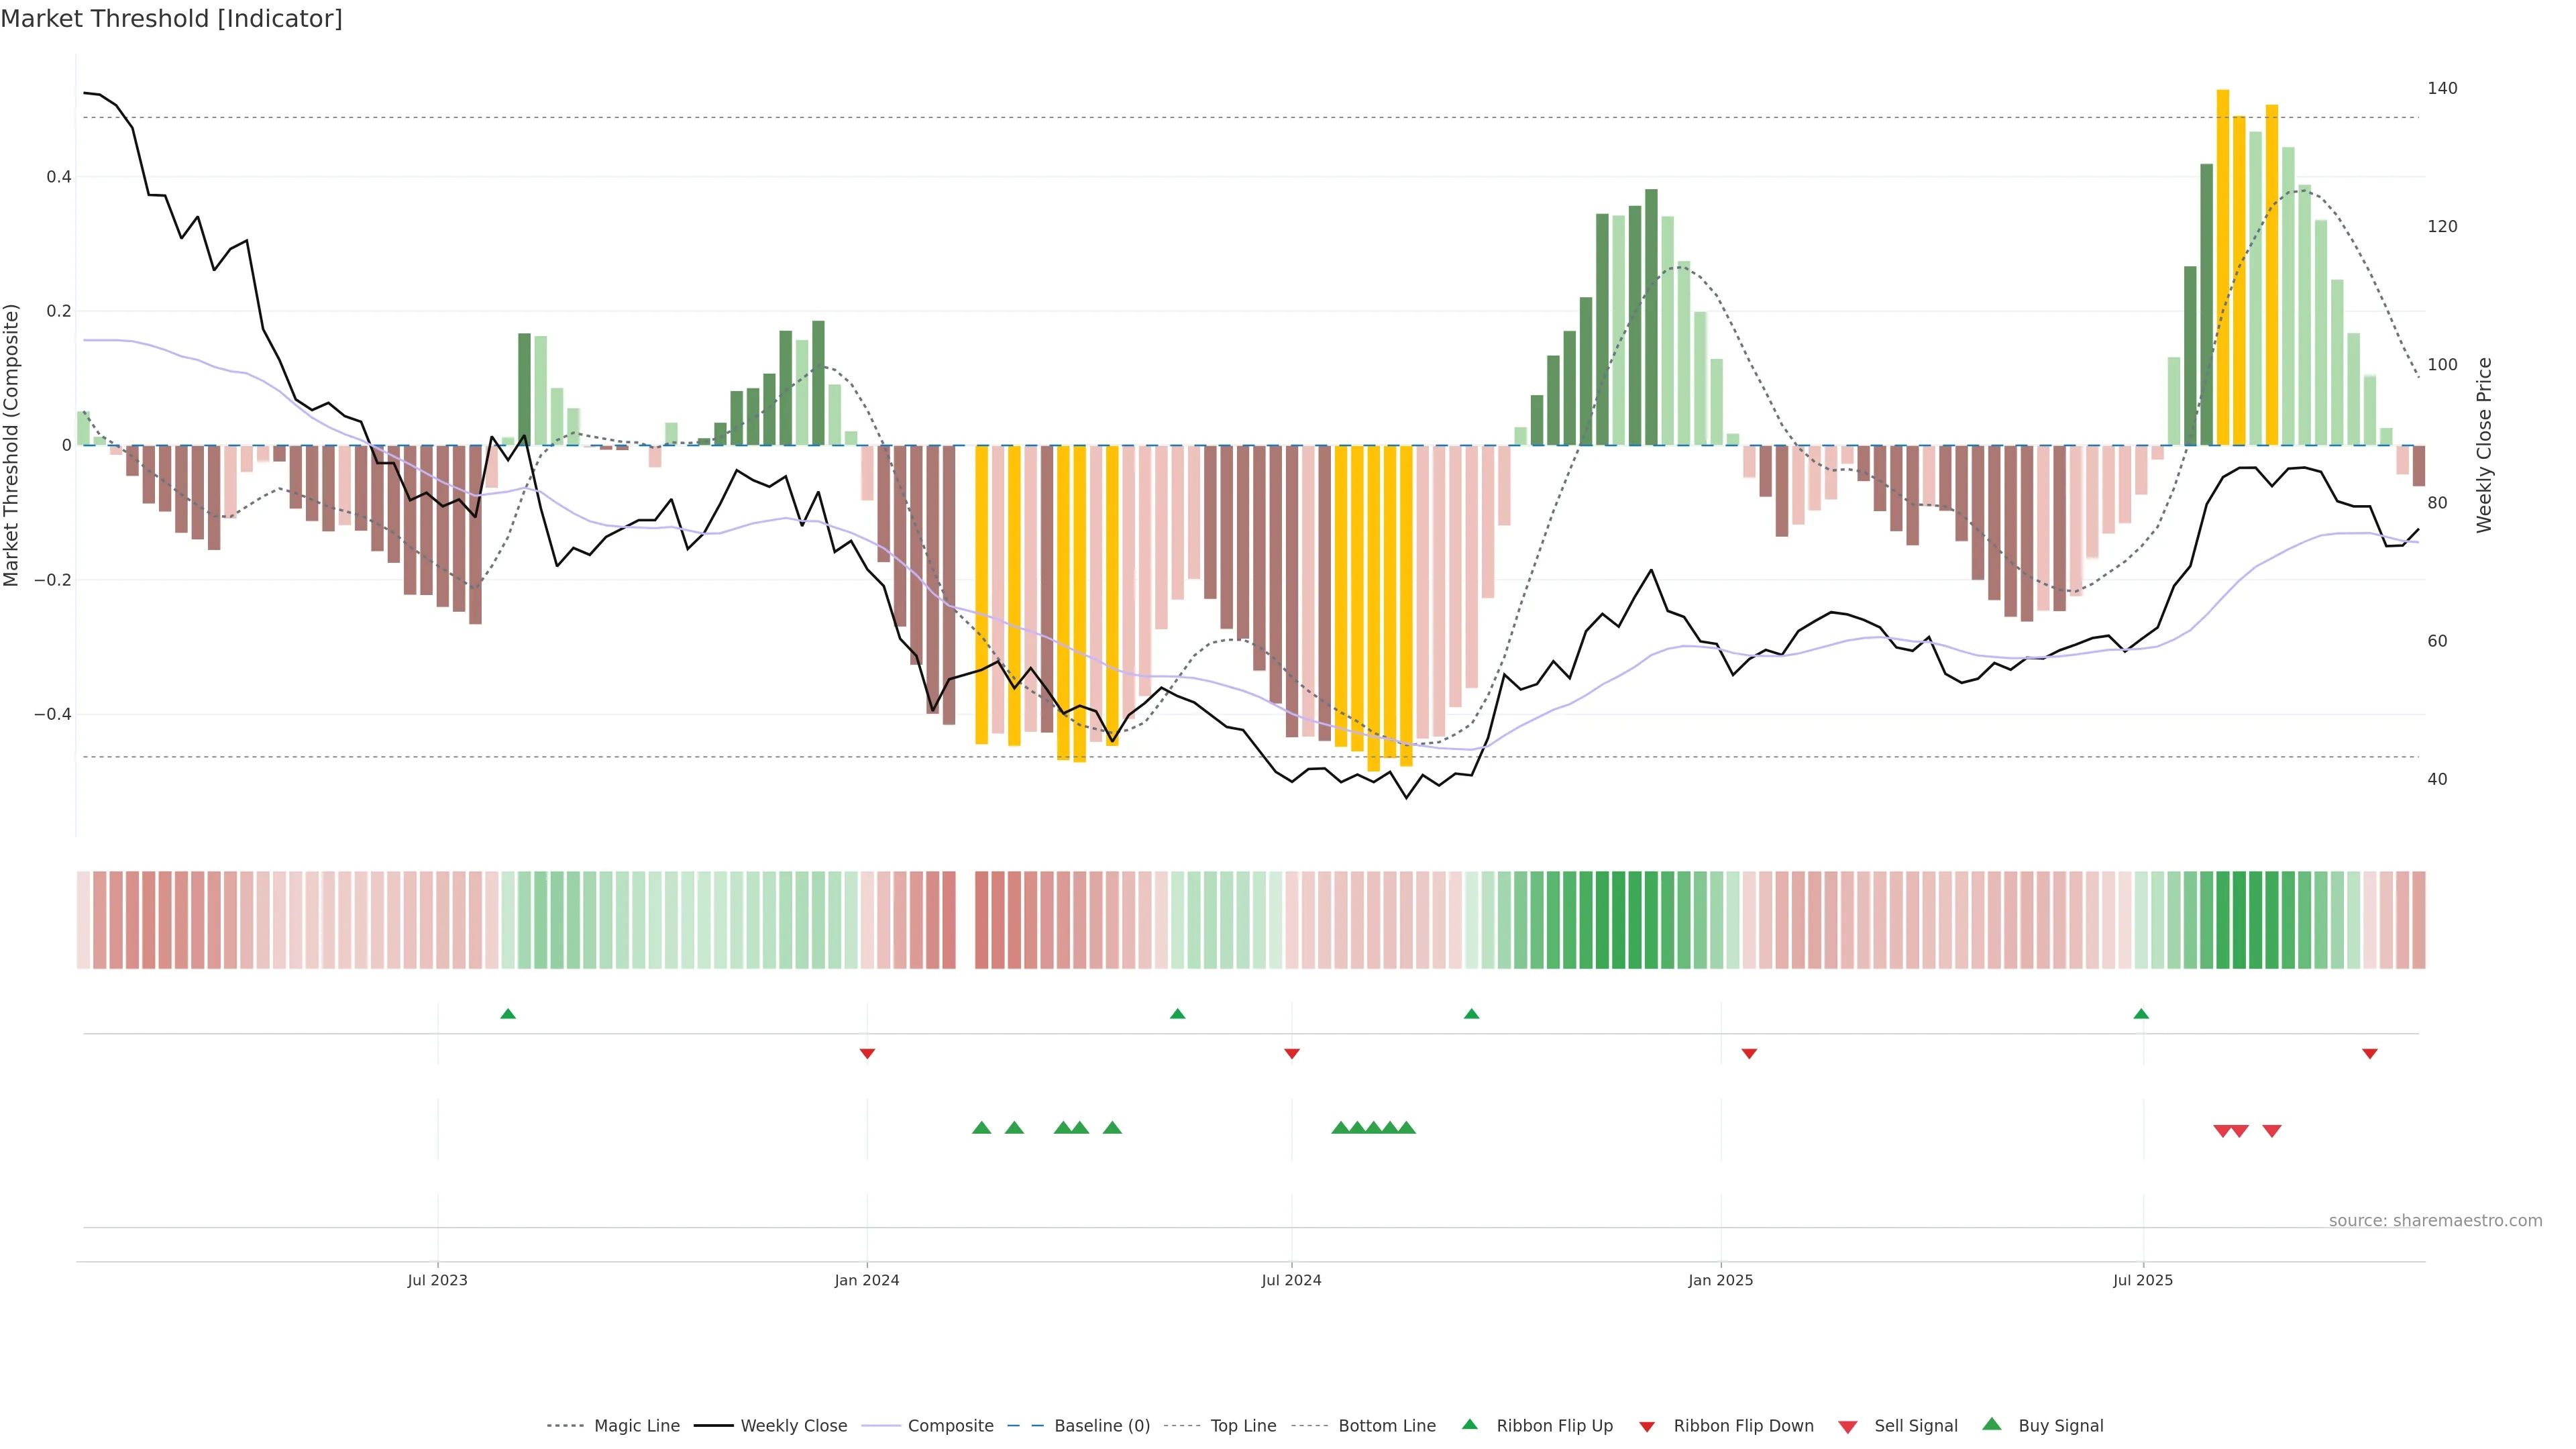Click the first Ribbon Flip Up marker after Jul 2023
The height and width of the screenshot is (1449, 2576).
click(508, 1014)
